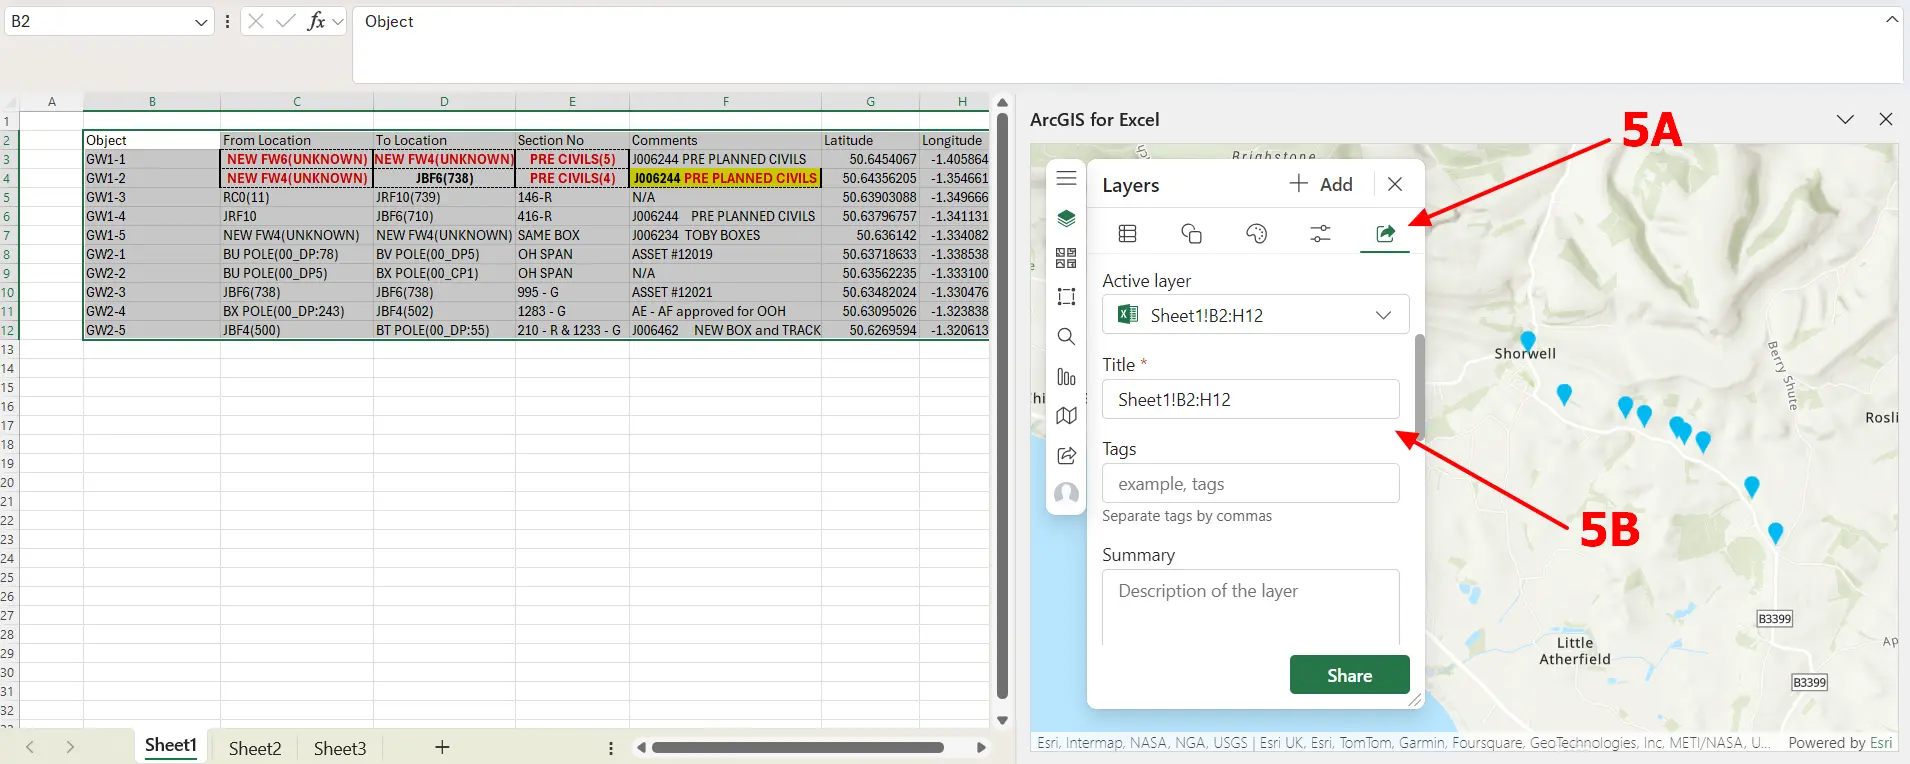Click the Esri link in map attribution
This screenshot has height=764, width=1910.
(1881, 742)
